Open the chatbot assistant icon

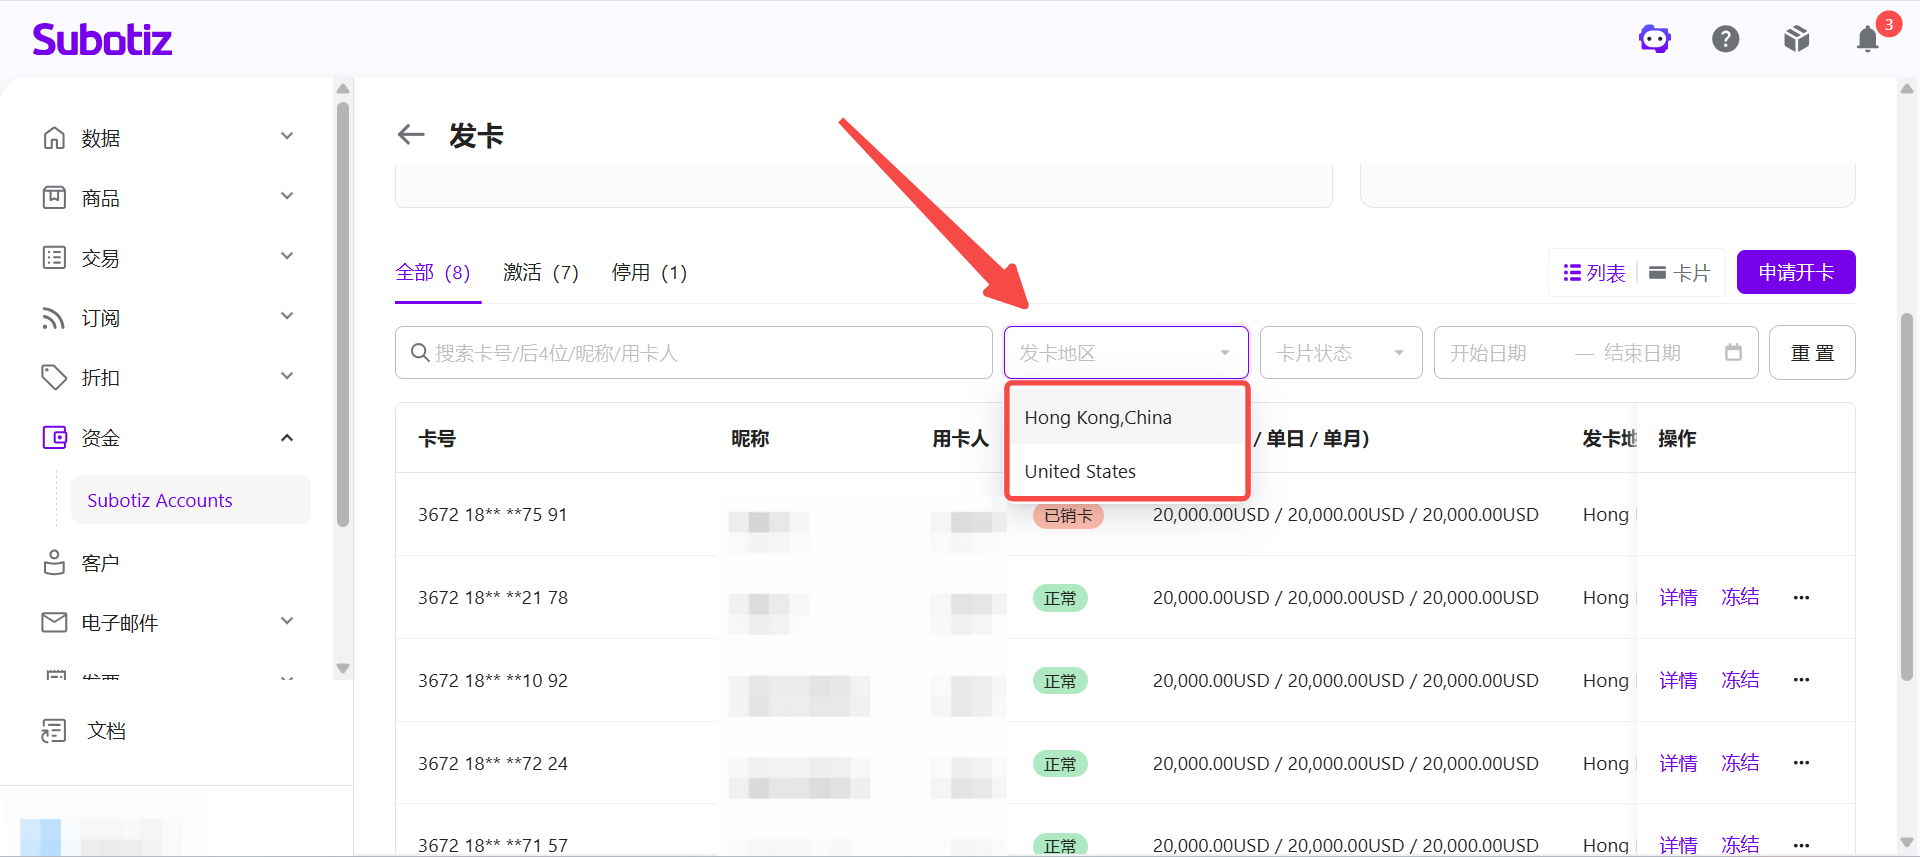pos(1655,39)
